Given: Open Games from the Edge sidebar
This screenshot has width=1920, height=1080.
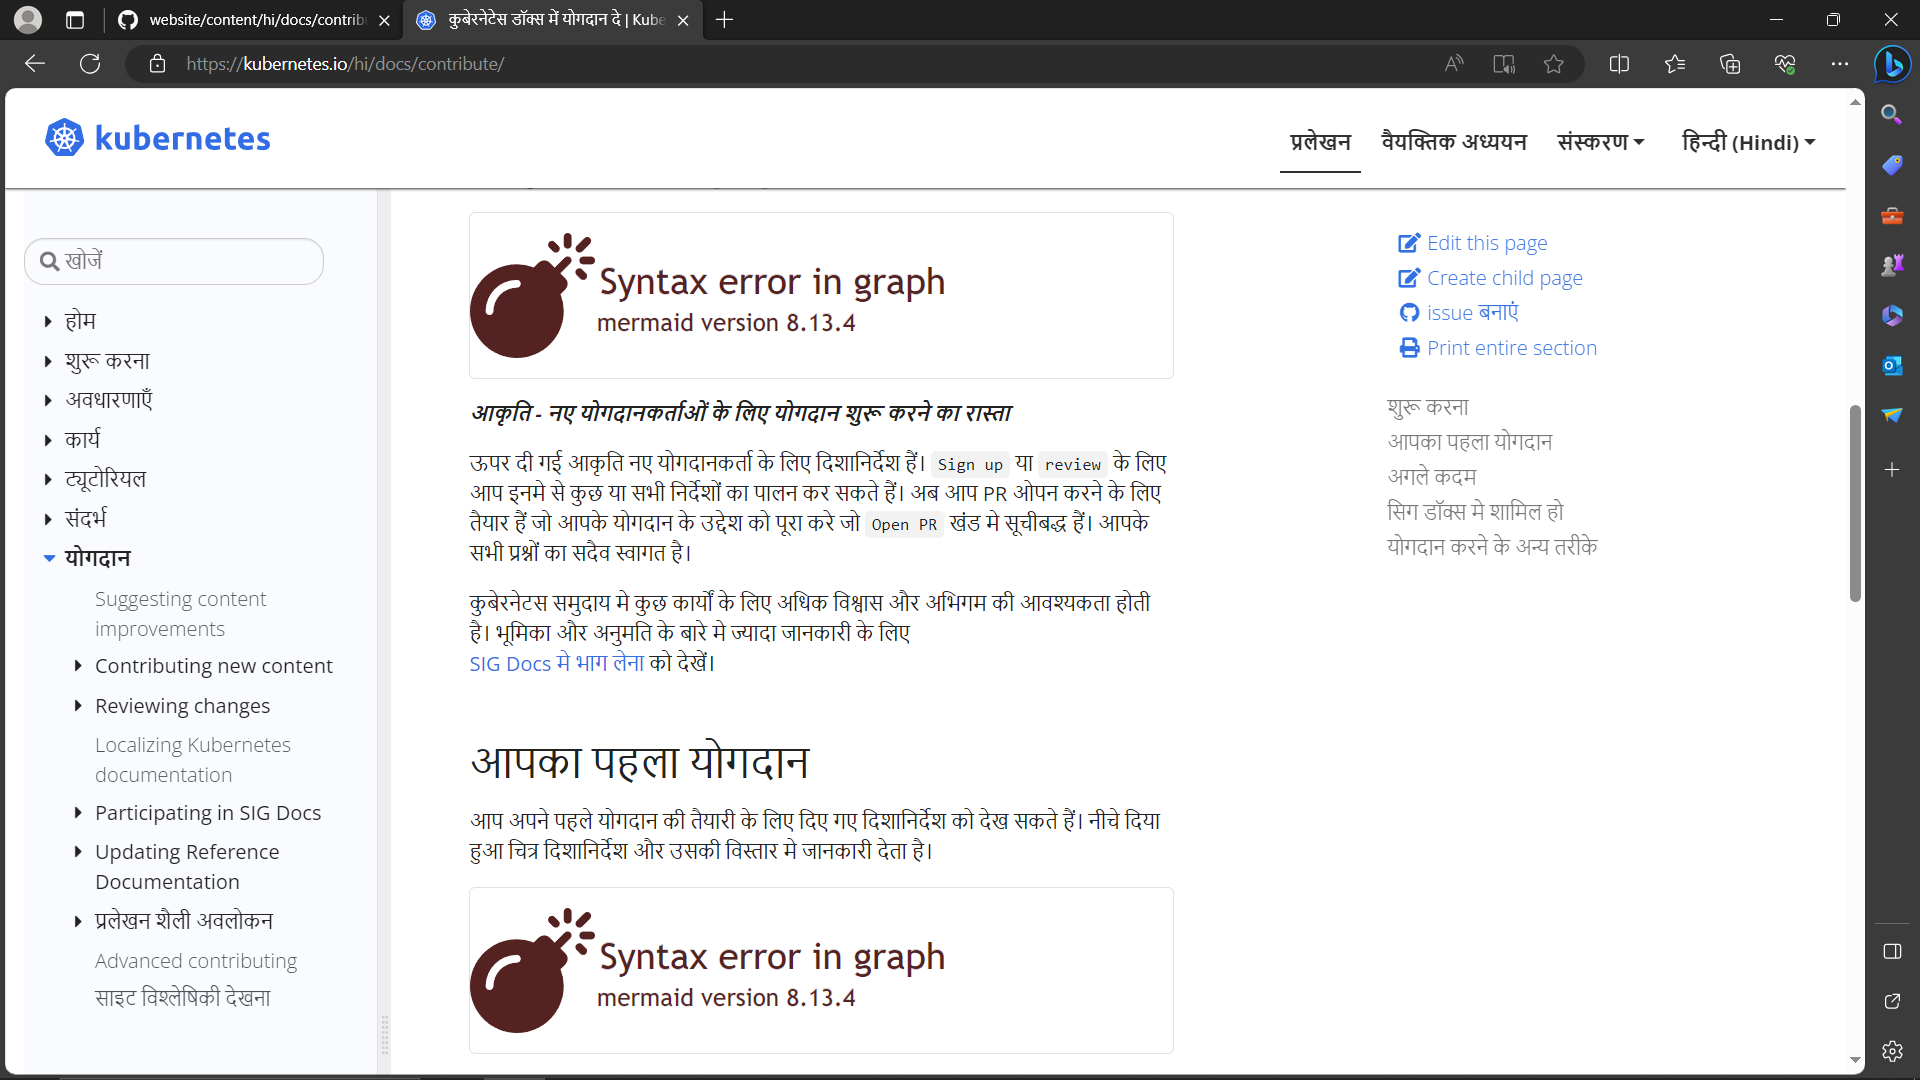Looking at the screenshot, I should tap(1892, 264).
